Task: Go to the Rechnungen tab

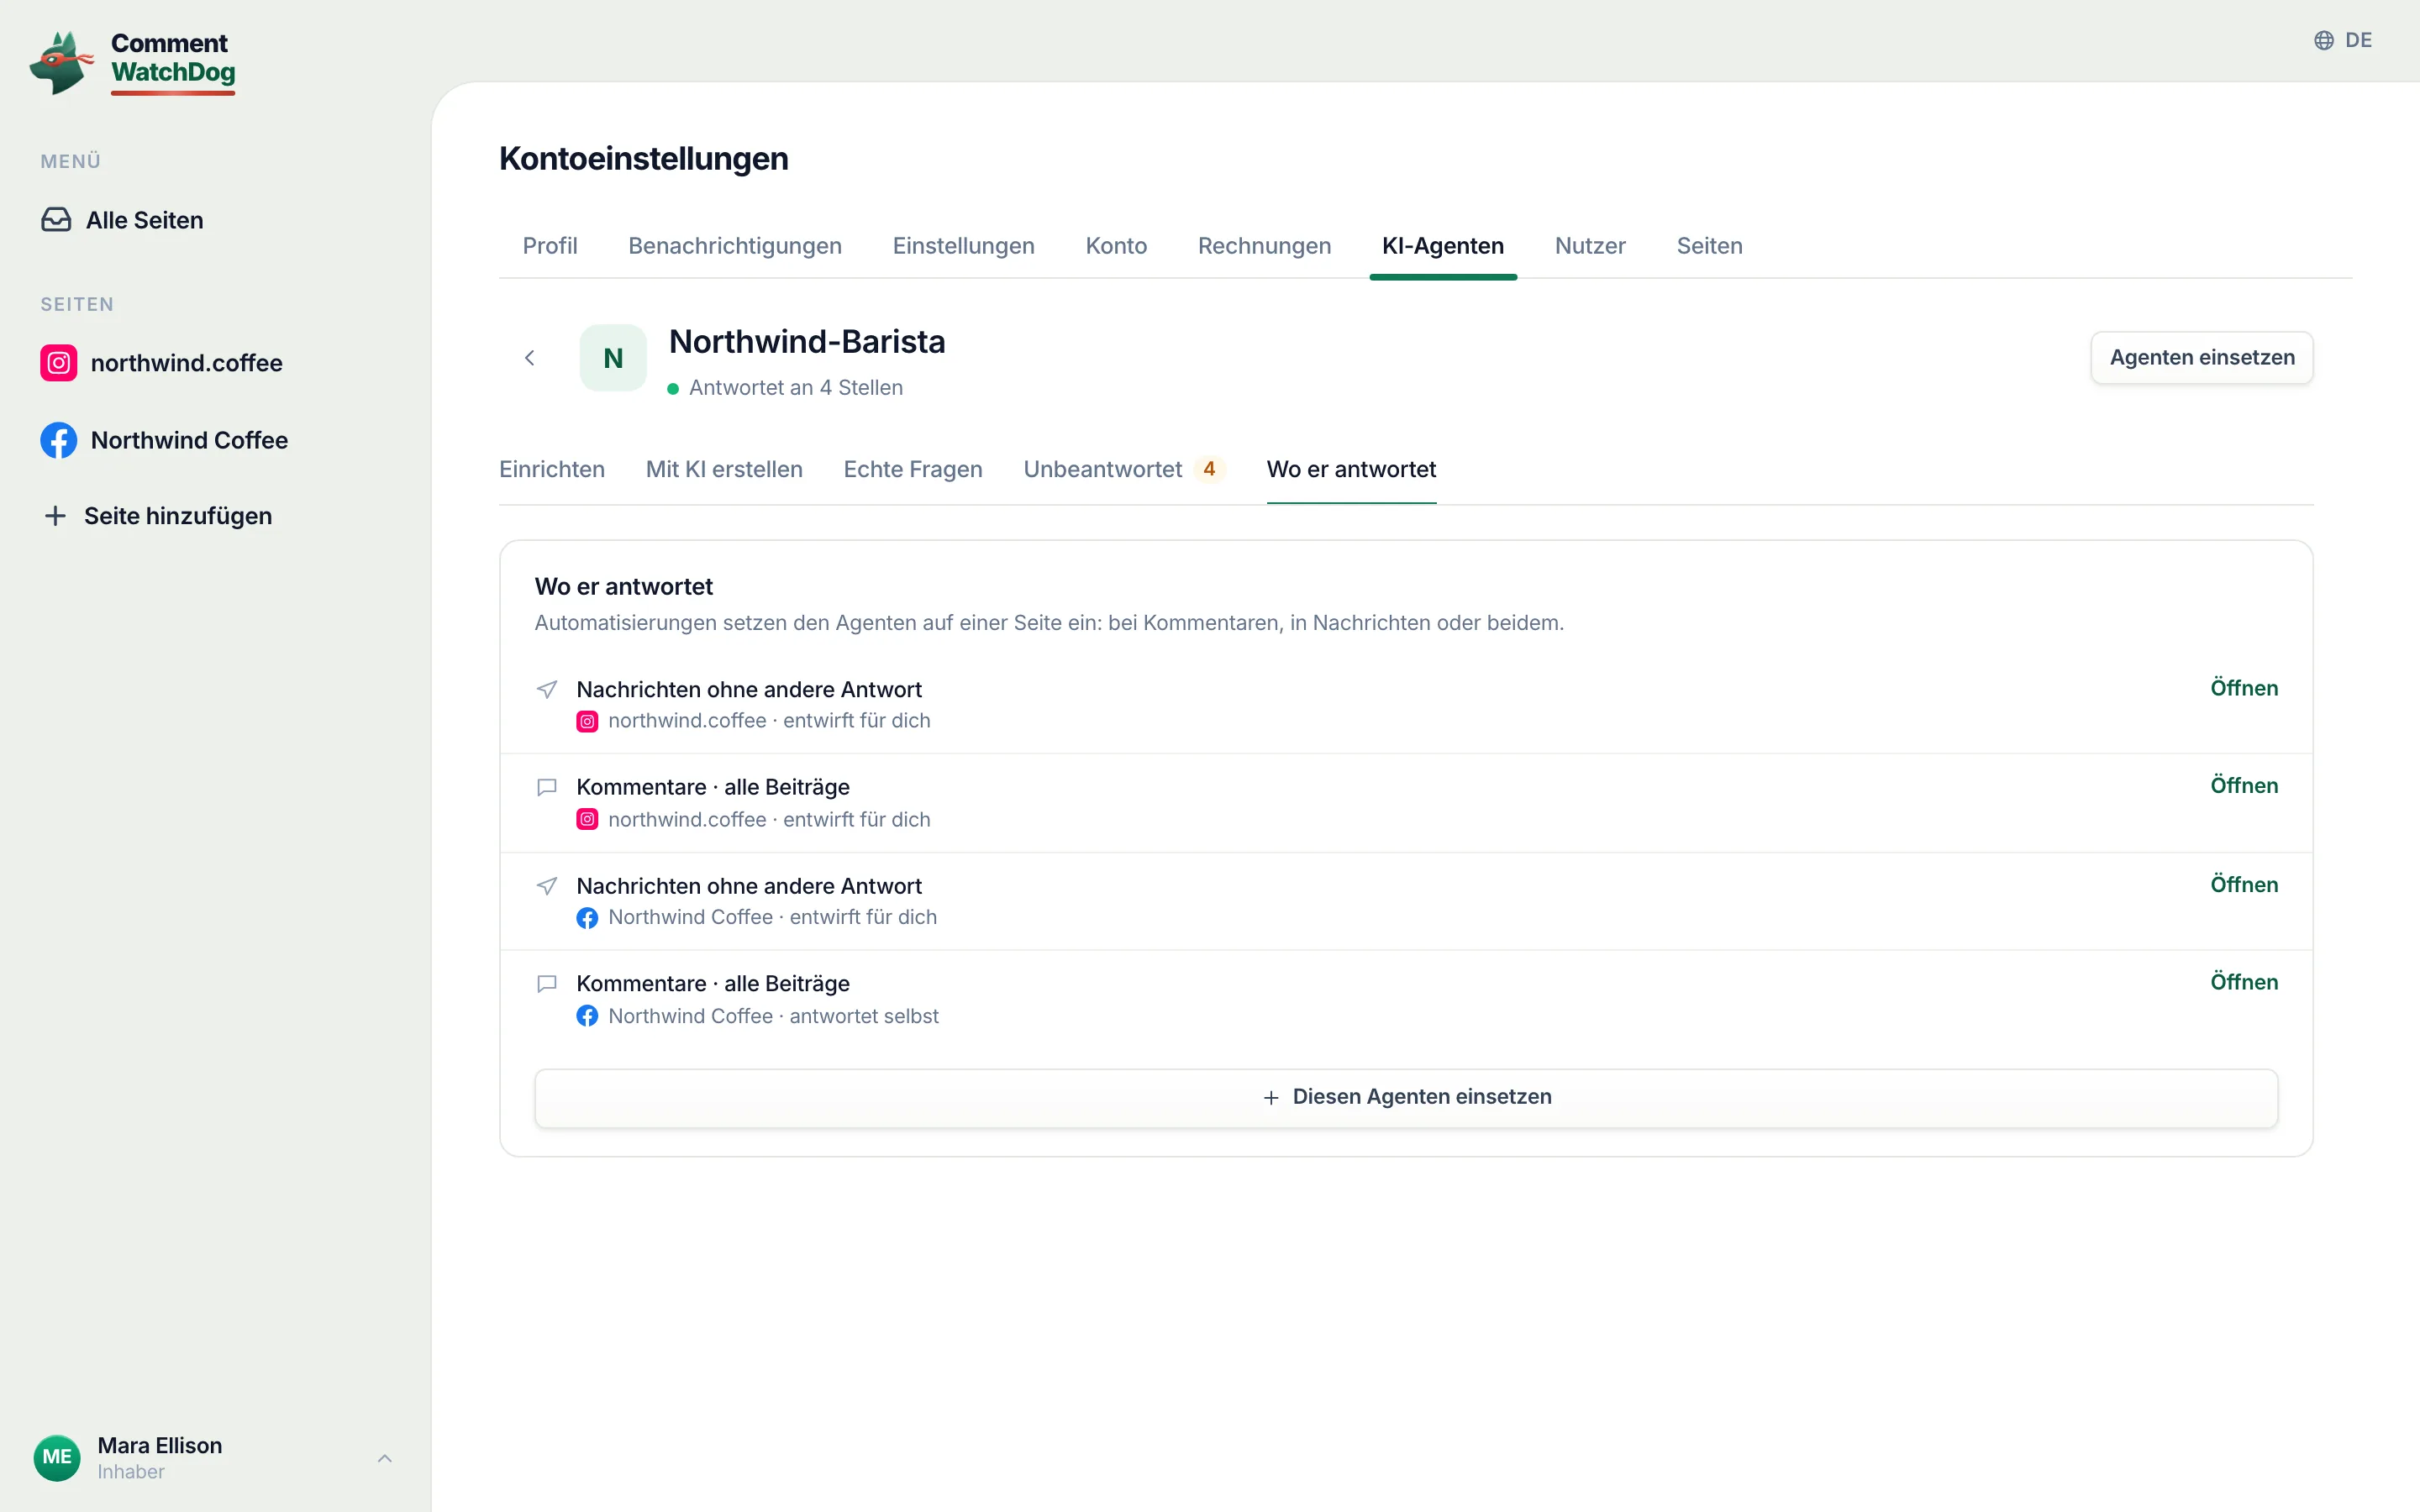Action: [1264, 246]
